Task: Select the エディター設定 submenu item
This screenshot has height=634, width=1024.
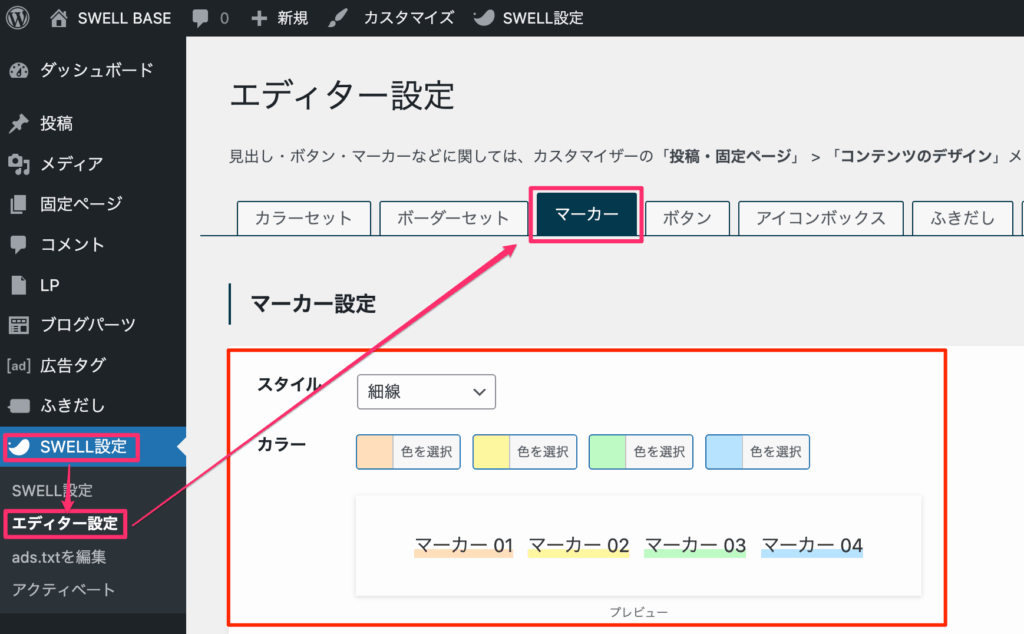Action: [64, 524]
